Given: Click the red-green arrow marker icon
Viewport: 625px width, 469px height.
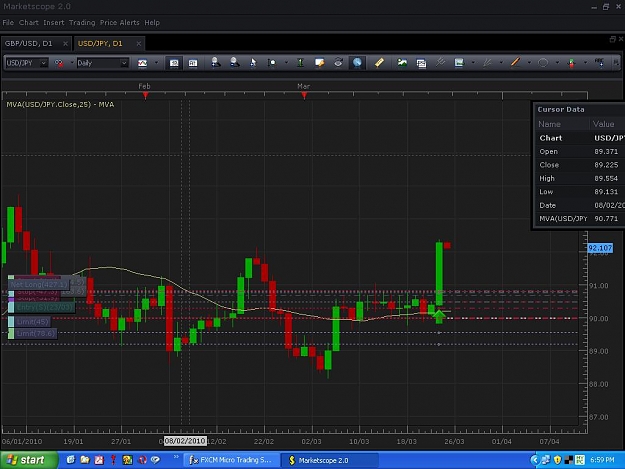Looking at the screenshot, I should [x=572, y=63].
